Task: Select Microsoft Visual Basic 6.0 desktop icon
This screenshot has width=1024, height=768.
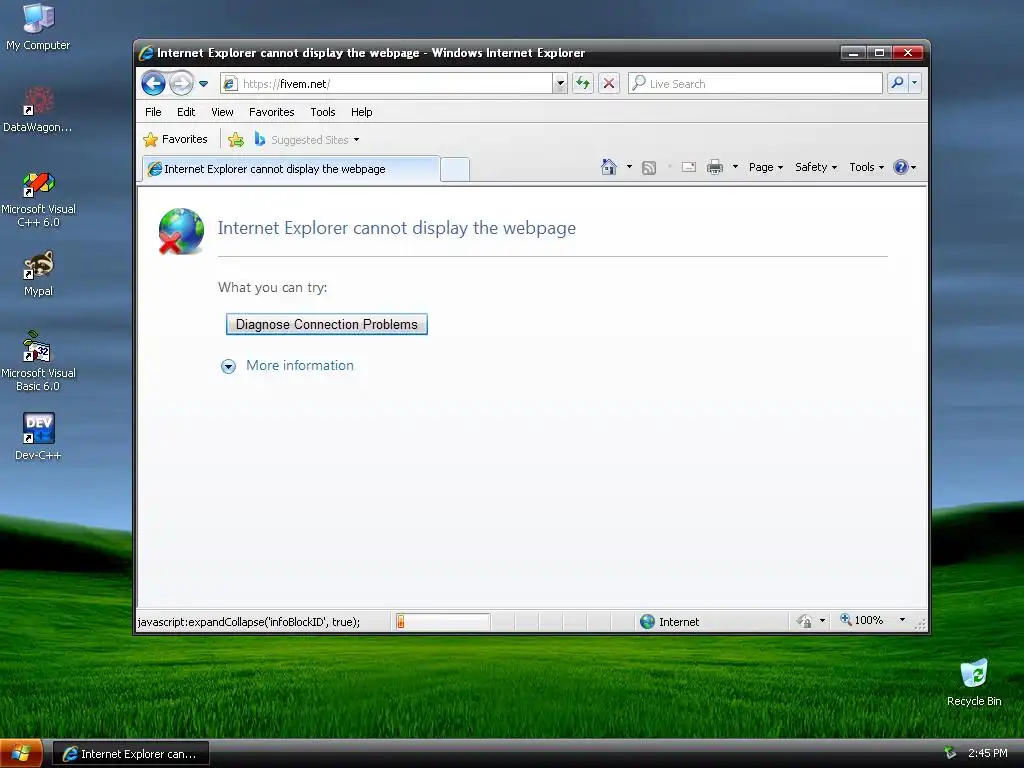Action: [39, 361]
